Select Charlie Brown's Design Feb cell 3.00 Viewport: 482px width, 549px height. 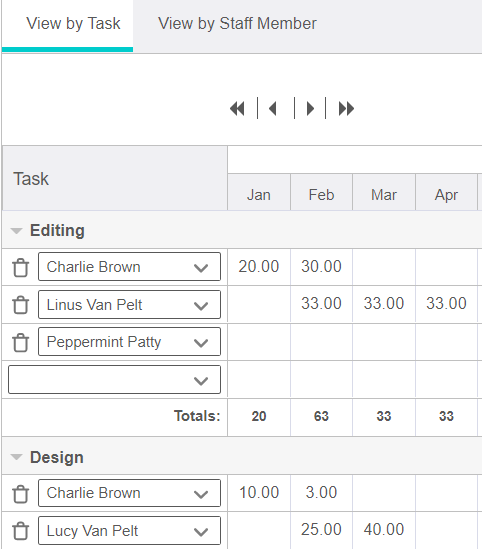coord(321,493)
